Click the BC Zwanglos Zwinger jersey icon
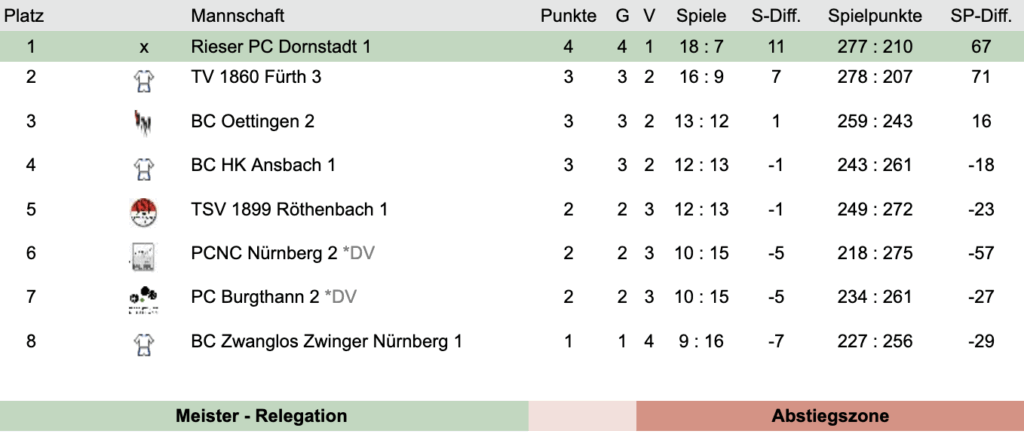 [144, 343]
